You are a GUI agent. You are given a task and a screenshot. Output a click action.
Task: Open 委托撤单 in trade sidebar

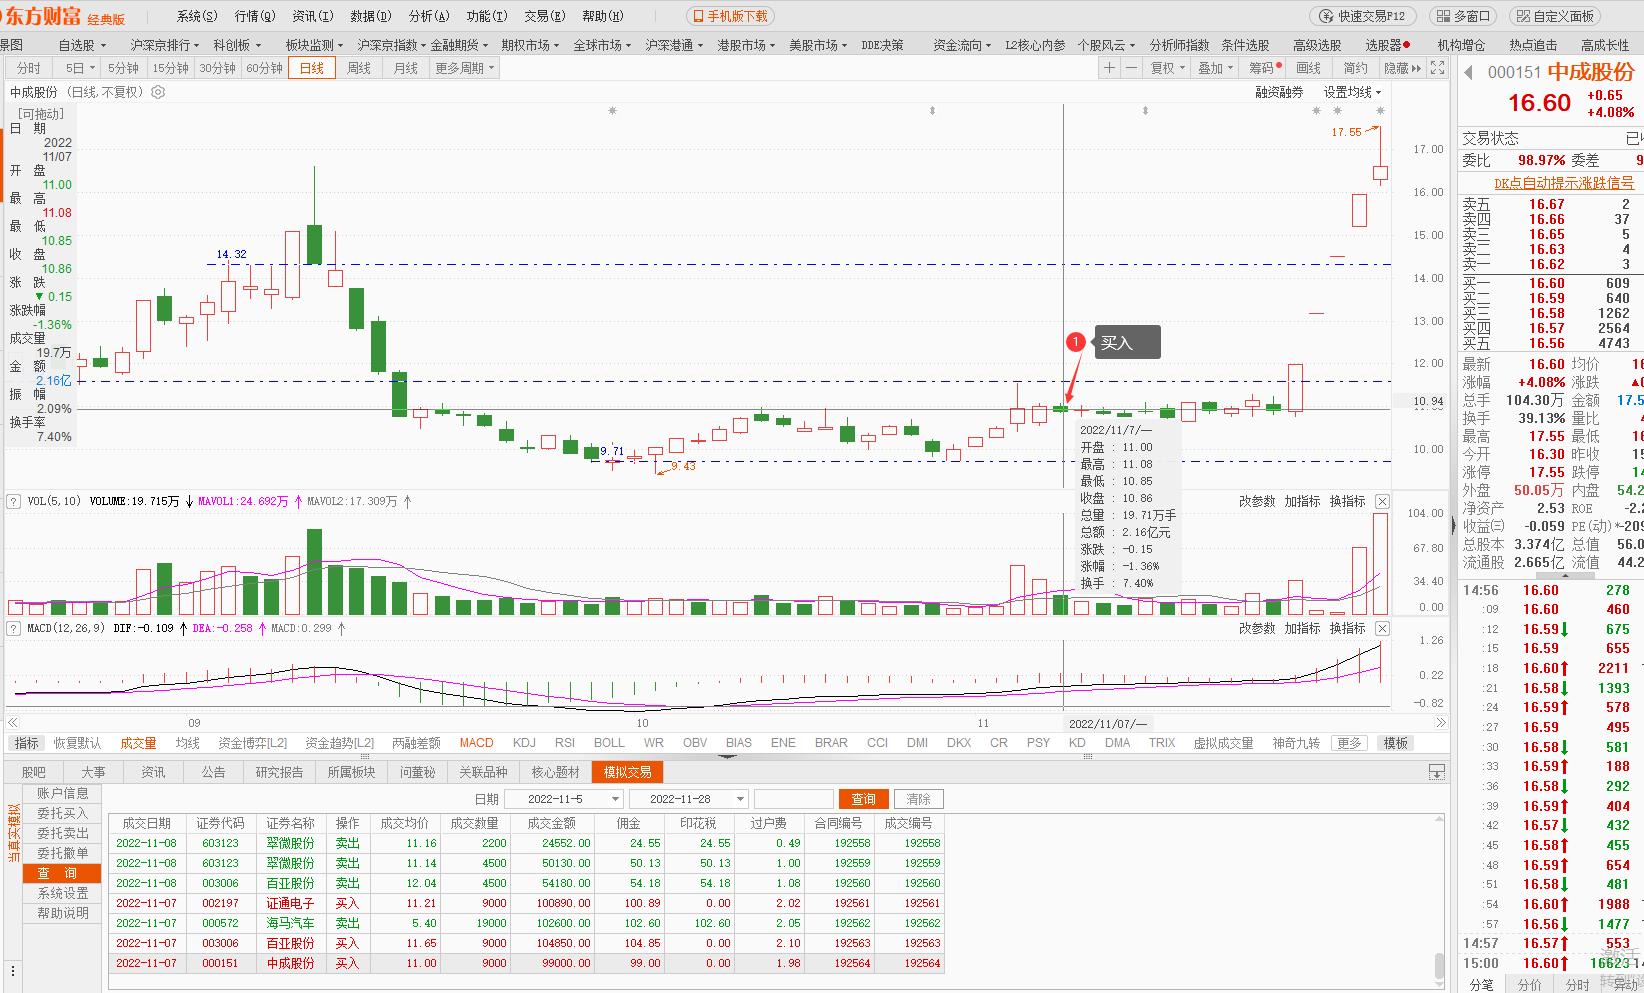click(63, 853)
